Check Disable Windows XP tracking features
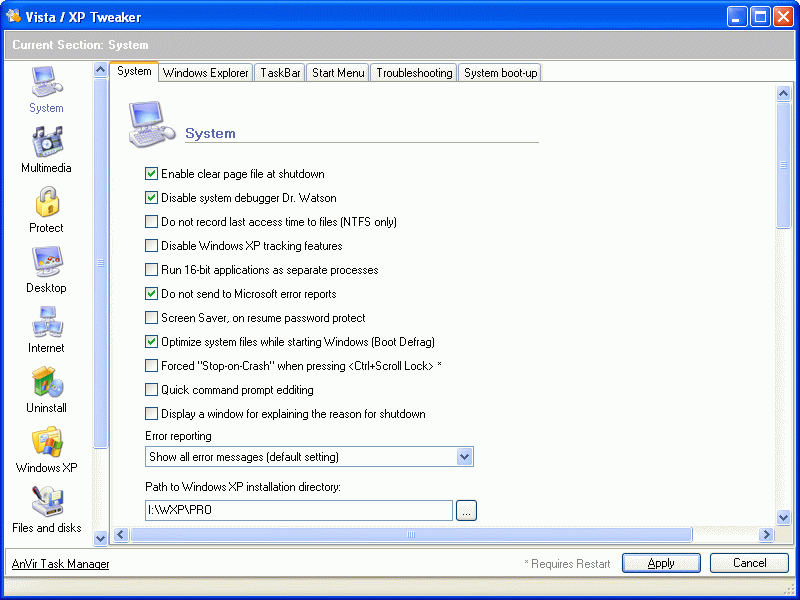This screenshot has width=800, height=600. [151, 245]
